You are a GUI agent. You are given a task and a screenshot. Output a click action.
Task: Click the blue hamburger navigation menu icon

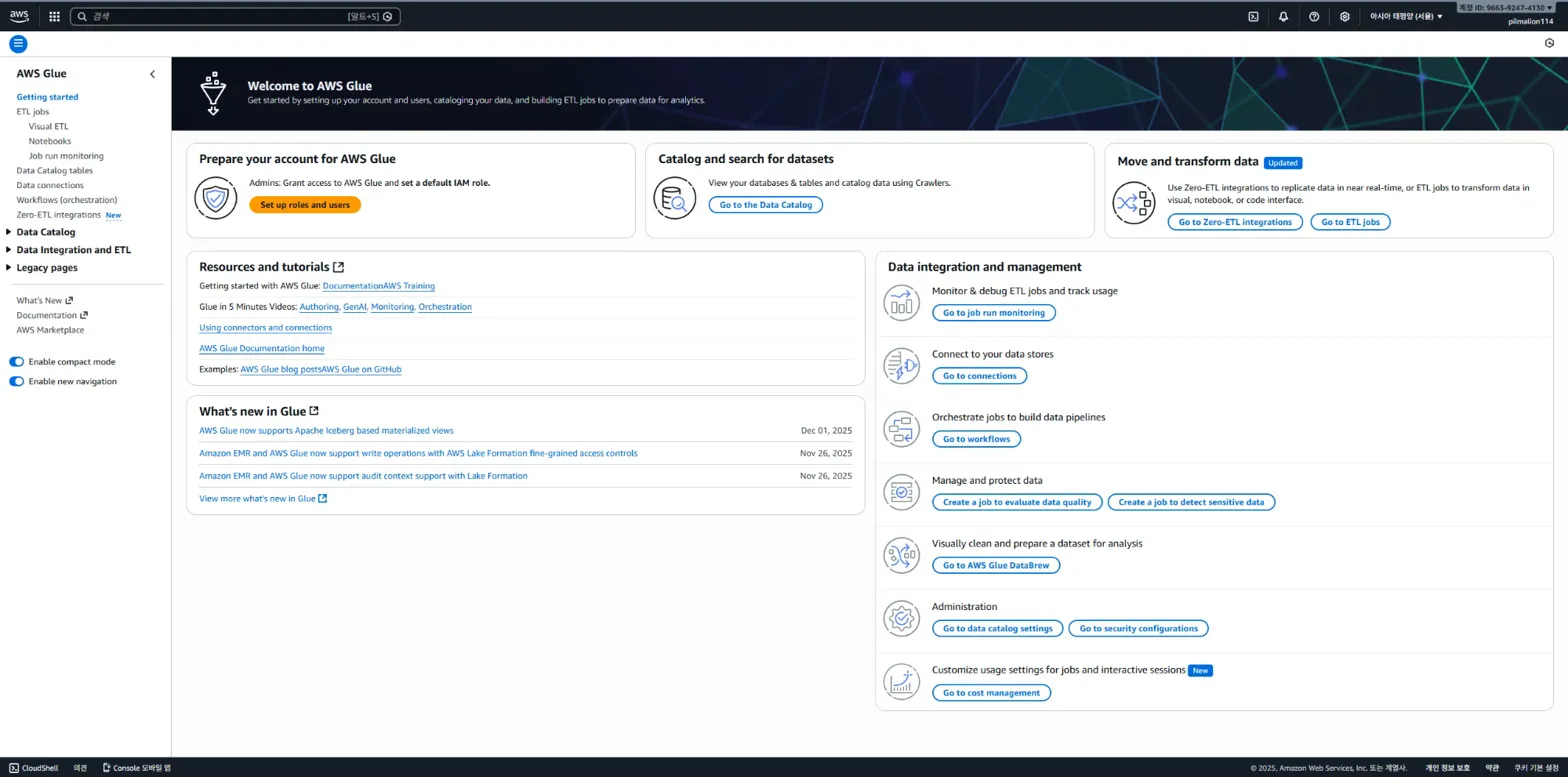18,43
